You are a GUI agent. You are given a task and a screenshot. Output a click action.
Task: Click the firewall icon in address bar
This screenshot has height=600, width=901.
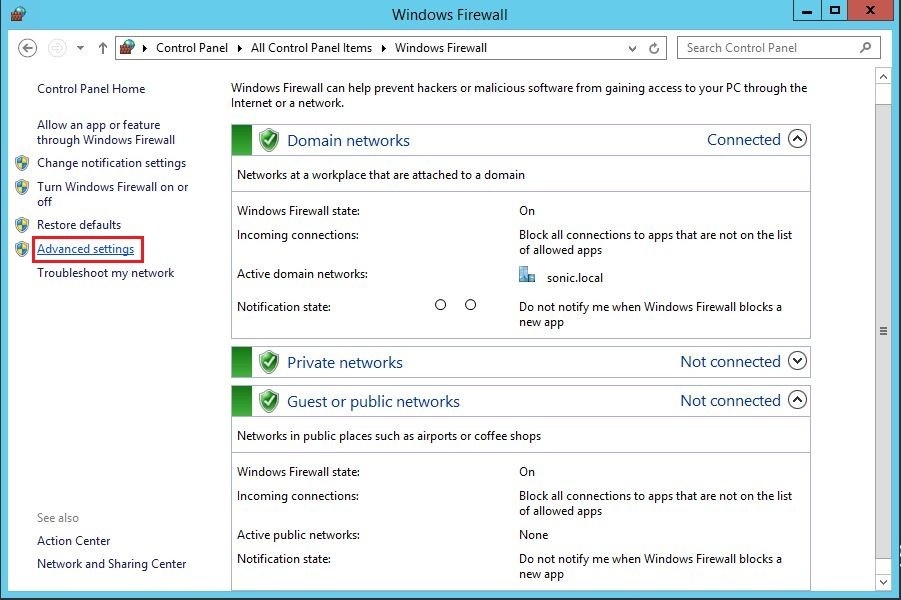click(127, 47)
